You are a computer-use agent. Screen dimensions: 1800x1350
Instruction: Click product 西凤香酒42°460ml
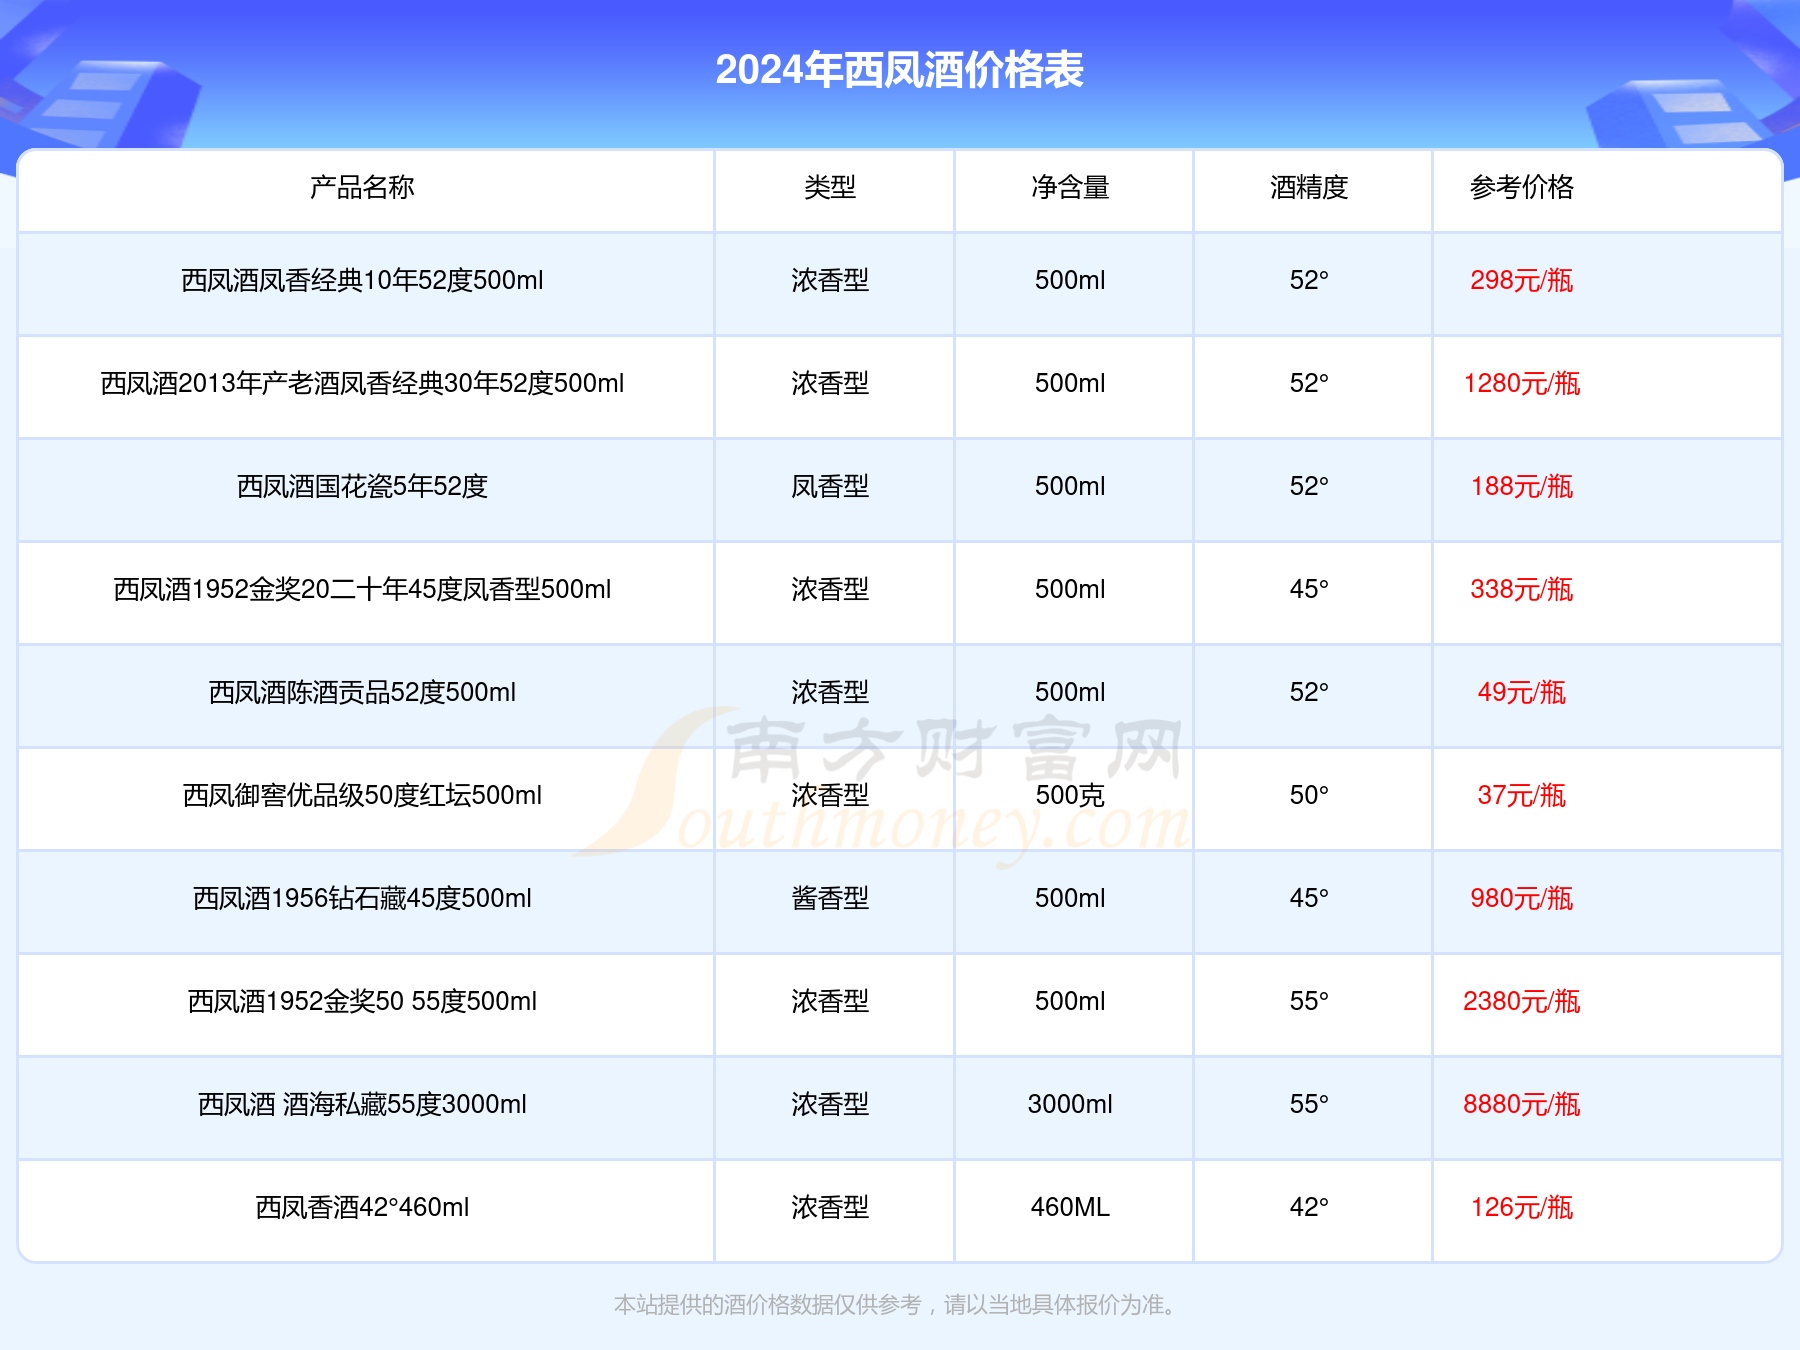tap(362, 1207)
